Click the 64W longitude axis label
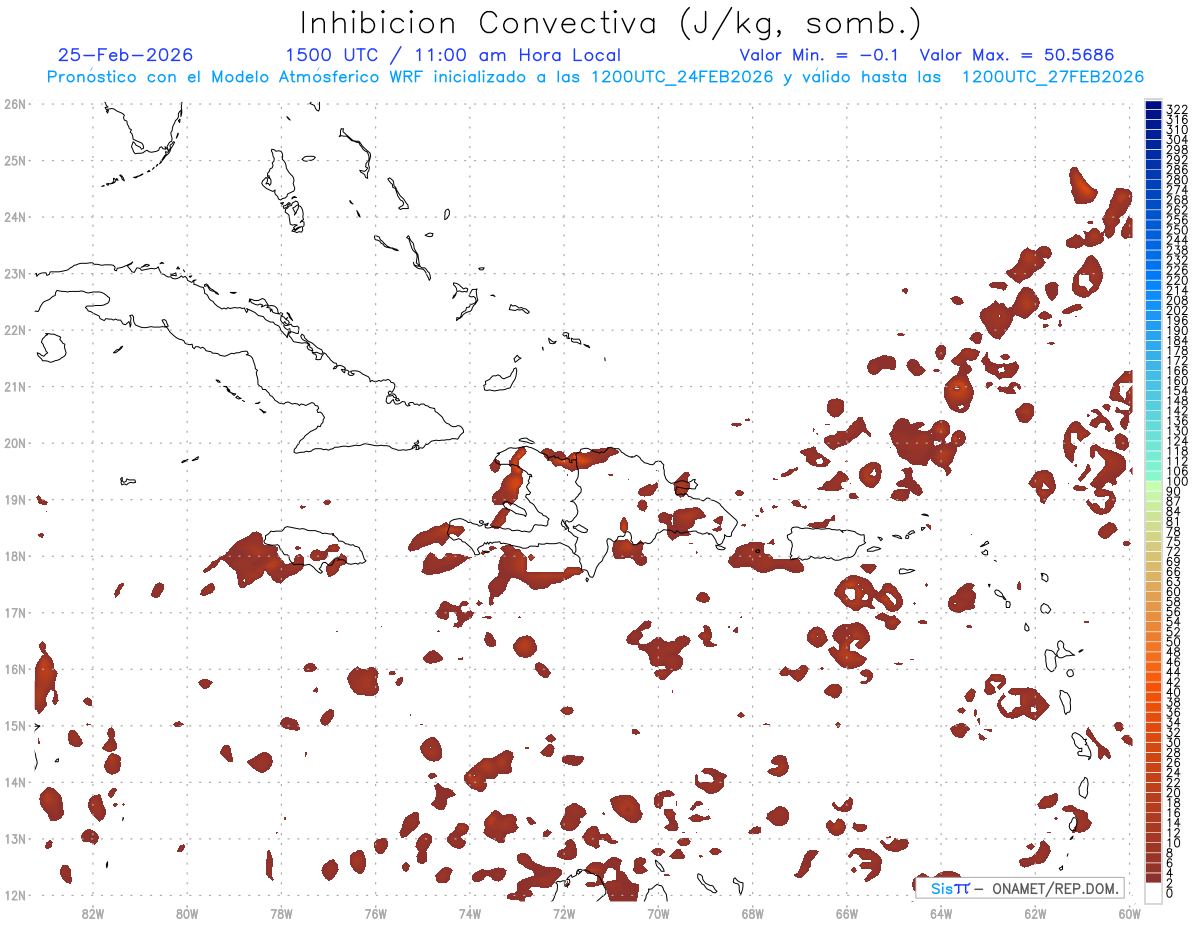The width and height of the screenshot is (1200, 927). point(941,912)
